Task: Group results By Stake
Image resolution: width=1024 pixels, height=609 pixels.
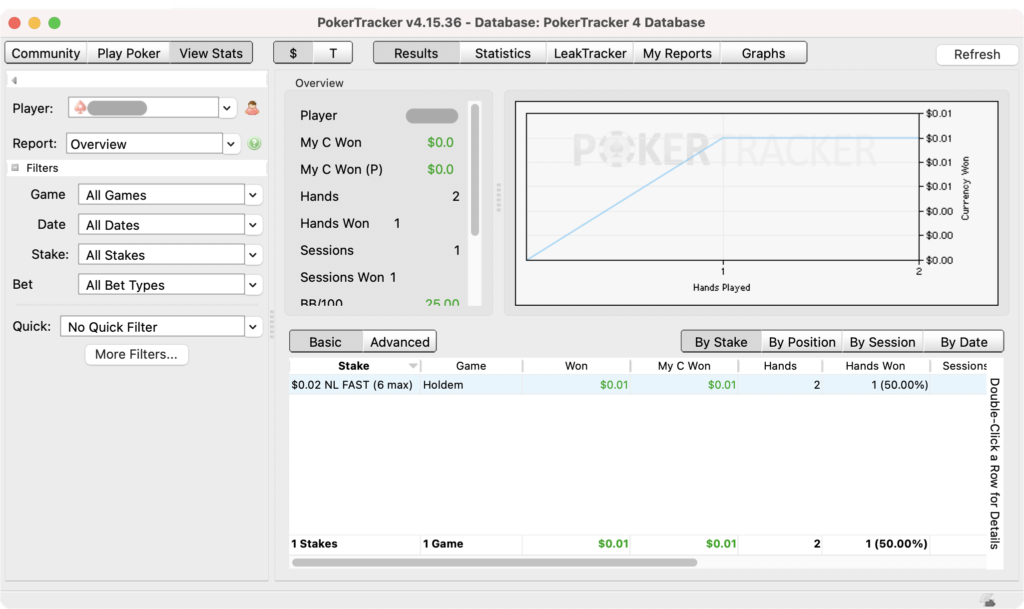Action: (721, 341)
